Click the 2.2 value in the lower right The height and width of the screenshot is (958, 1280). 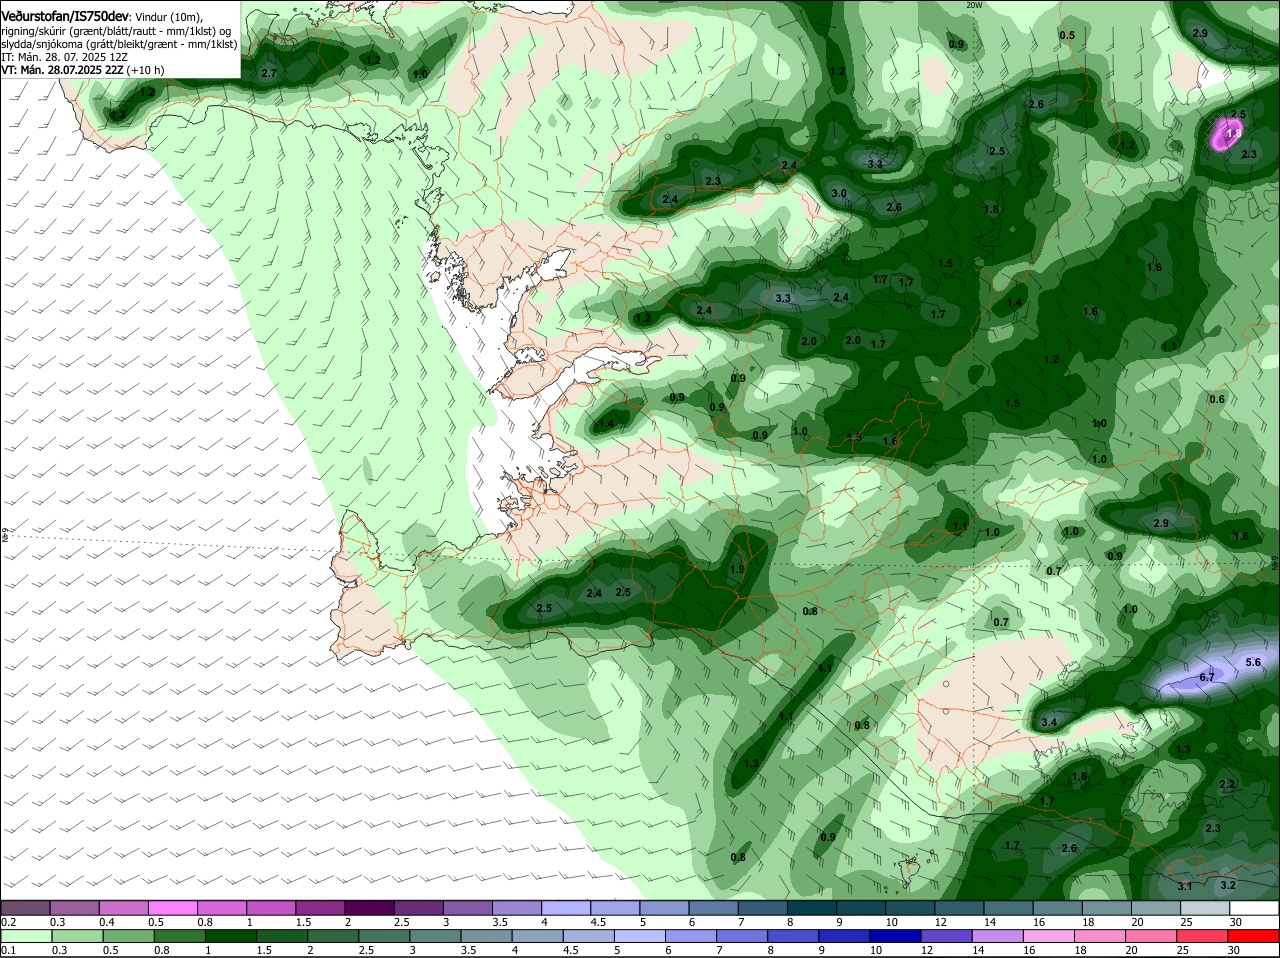pyautogui.click(x=1228, y=784)
